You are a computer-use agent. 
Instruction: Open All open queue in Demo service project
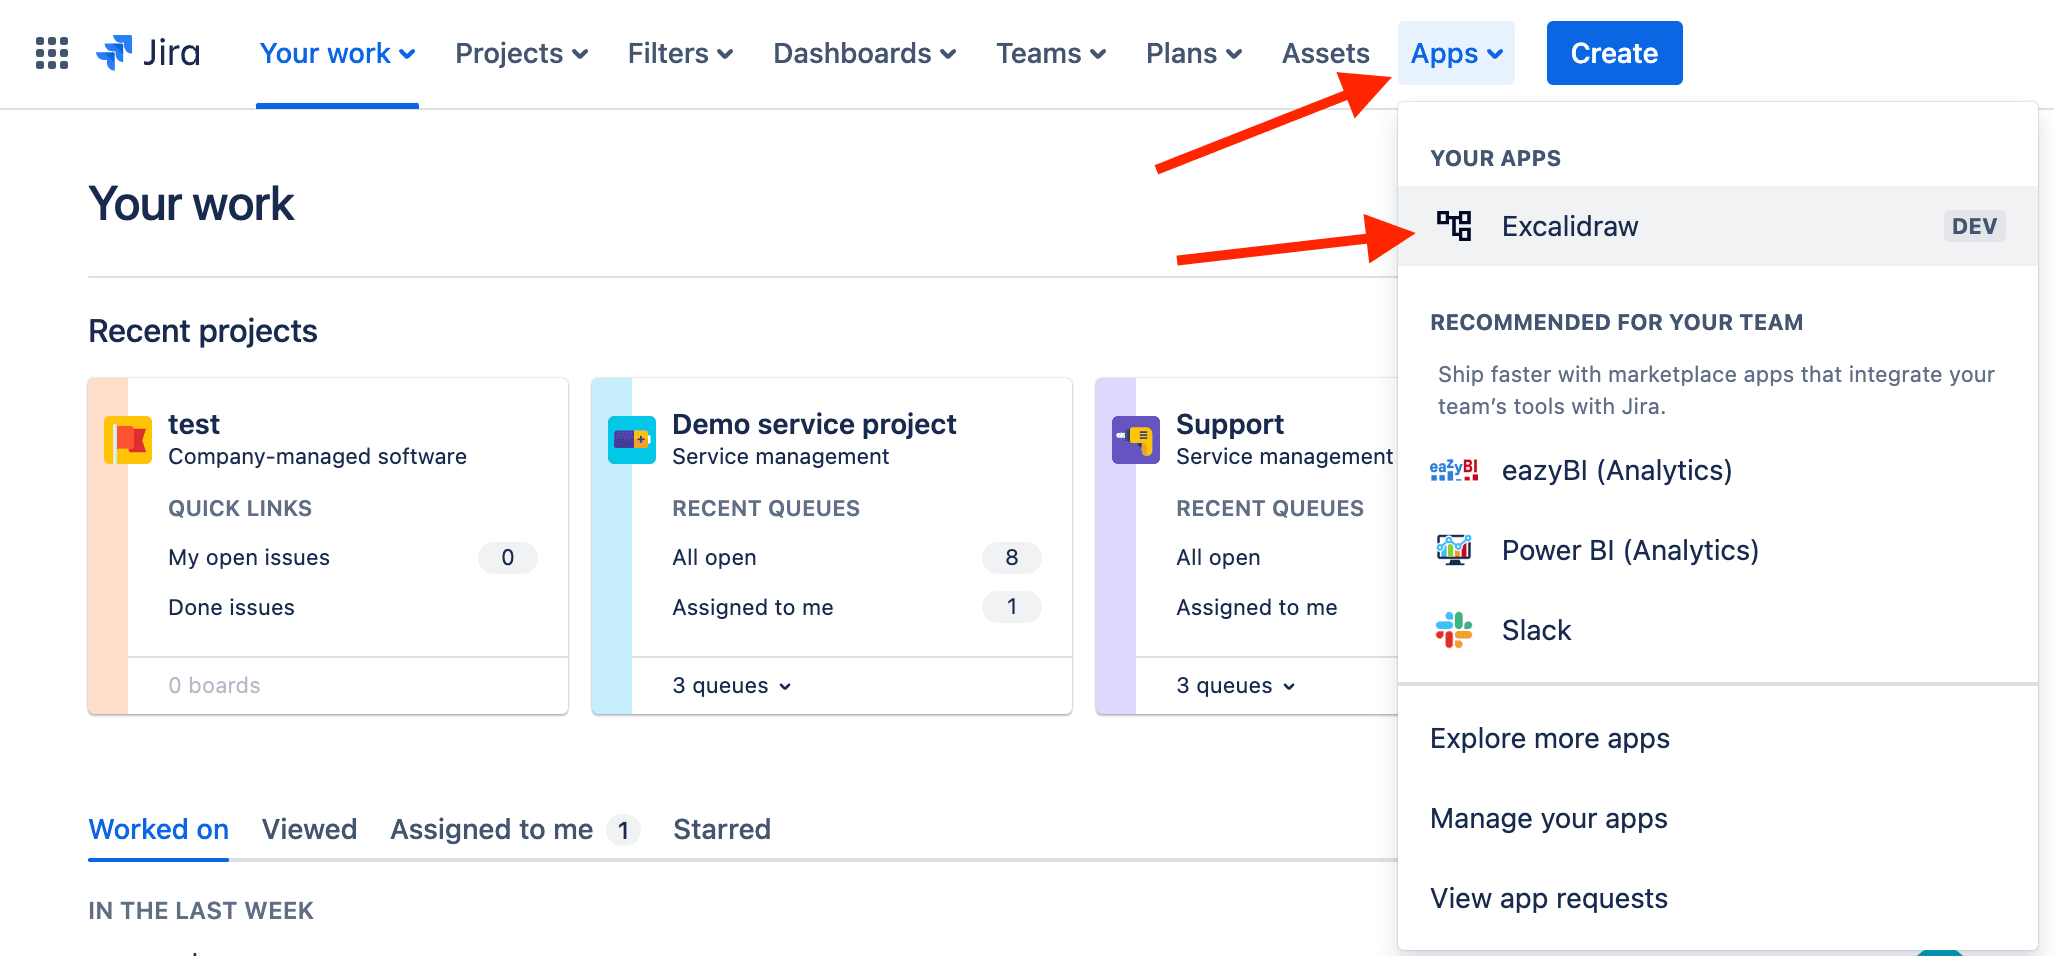pyautogui.click(x=714, y=557)
